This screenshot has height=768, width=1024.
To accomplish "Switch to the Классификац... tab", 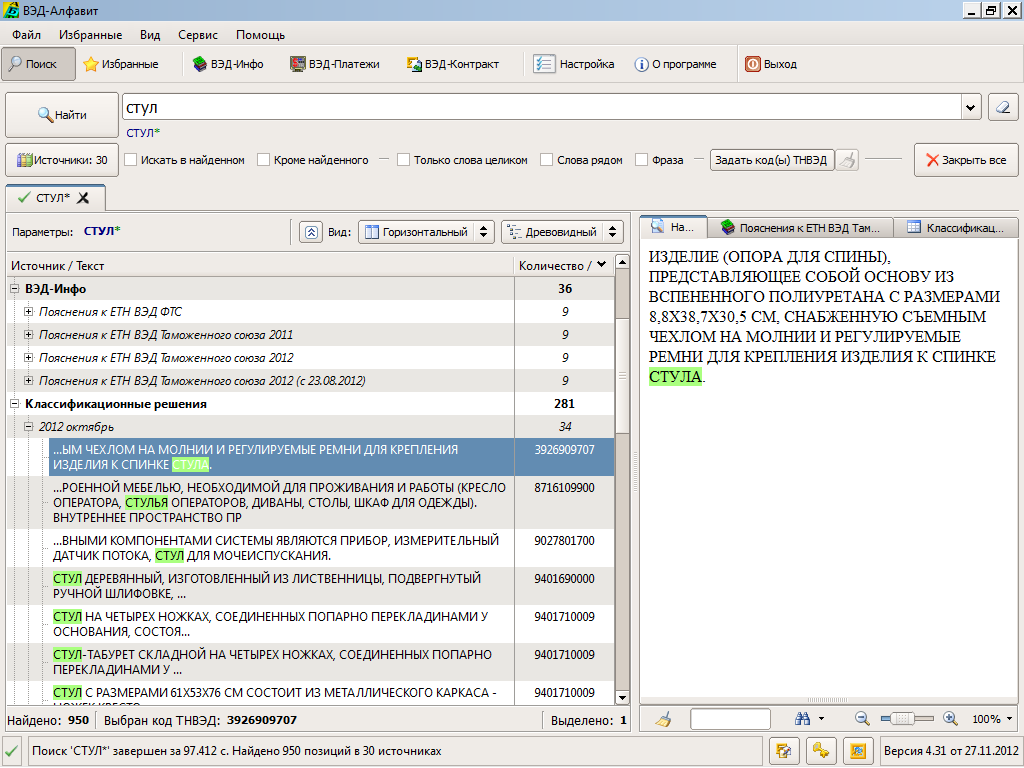I will point(955,227).
